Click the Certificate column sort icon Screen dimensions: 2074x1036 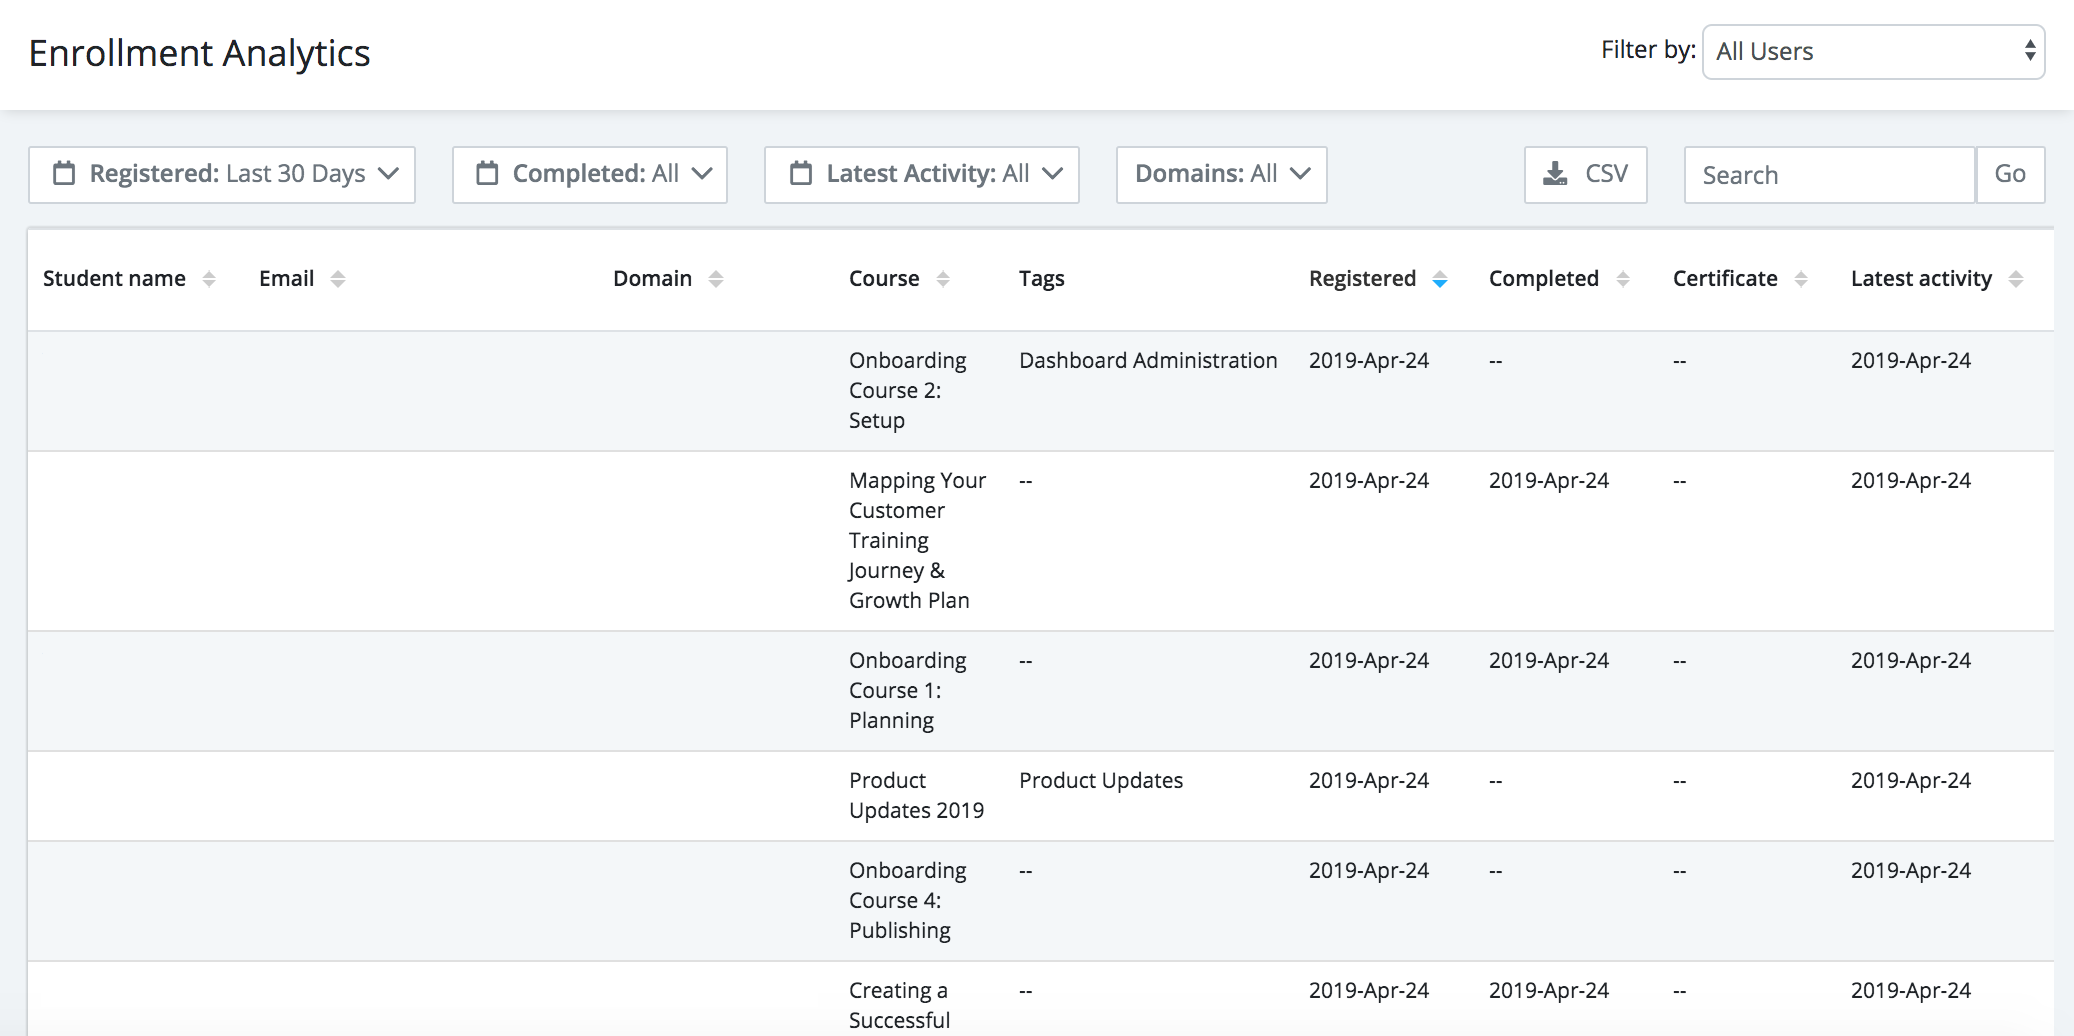[x=1801, y=279]
